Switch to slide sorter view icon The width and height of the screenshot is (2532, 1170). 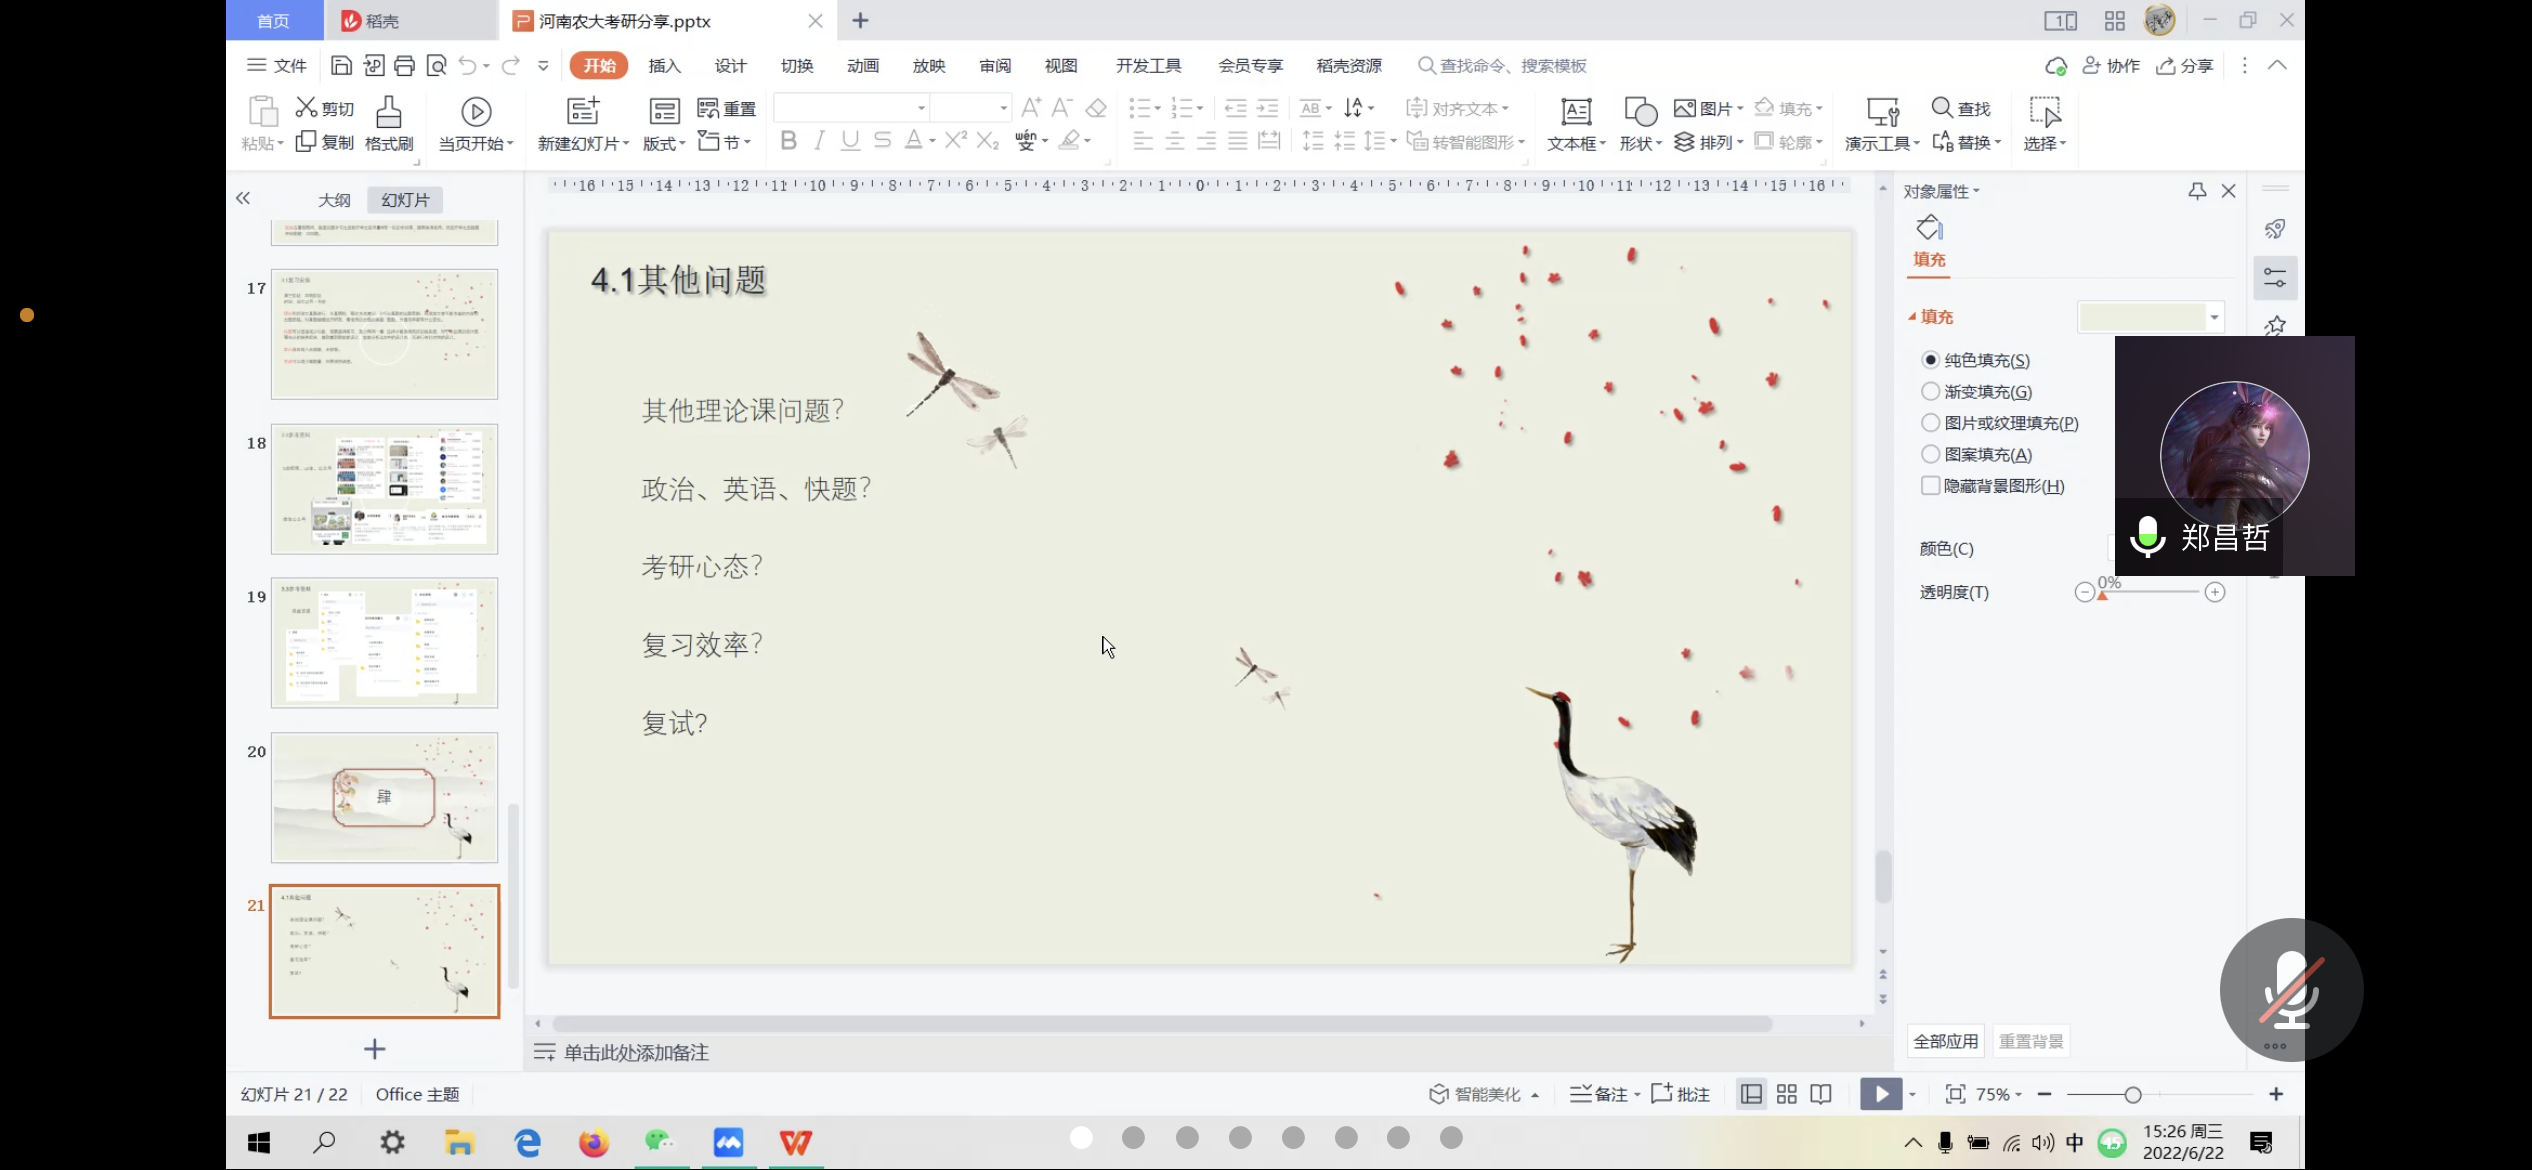(1787, 1094)
